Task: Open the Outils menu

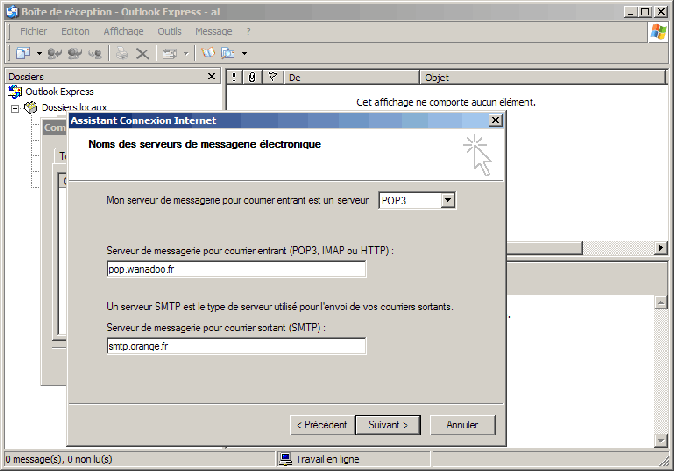Action: [169, 31]
